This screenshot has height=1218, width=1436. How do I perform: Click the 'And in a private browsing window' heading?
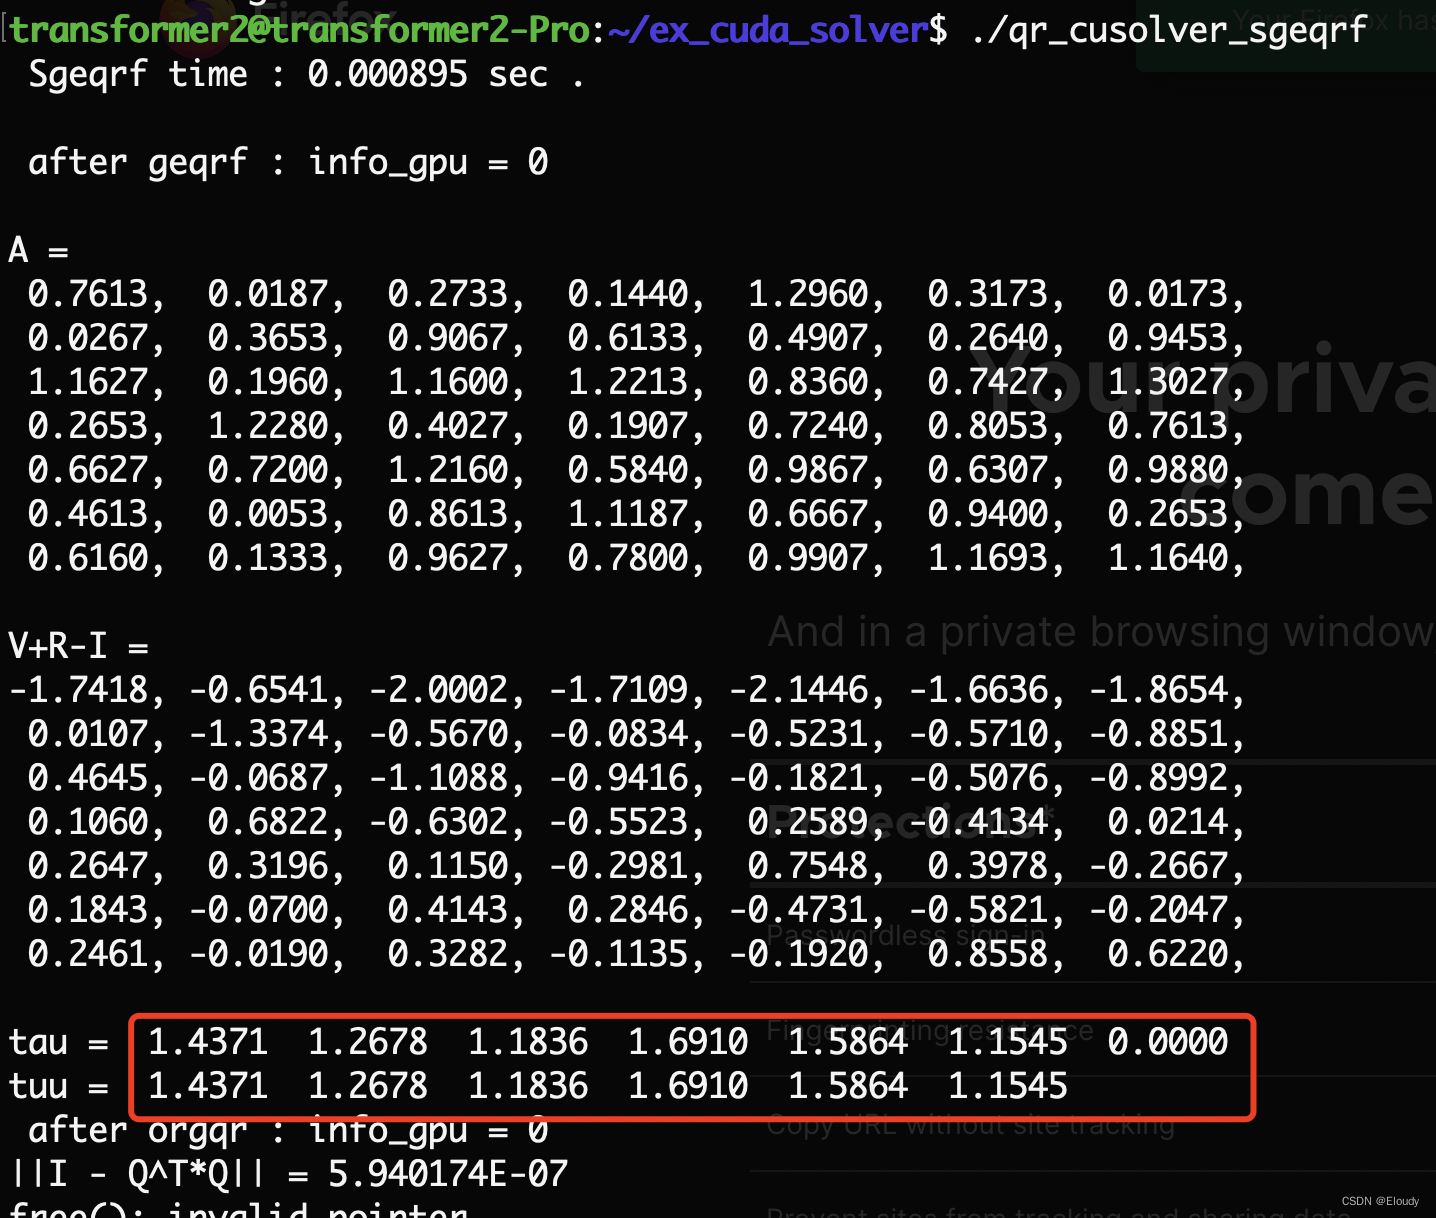click(x=1098, y=631)
